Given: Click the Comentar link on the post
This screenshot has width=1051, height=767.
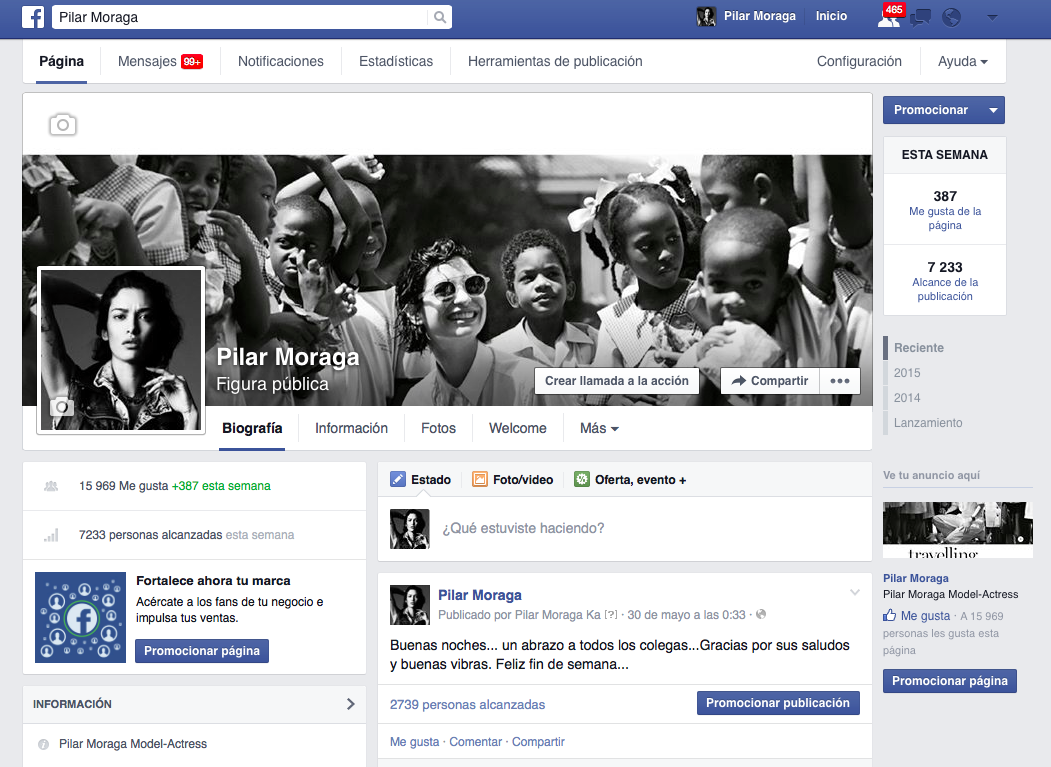Looking at the screenshot, I should pyautogui.click(x=475, y=742).
